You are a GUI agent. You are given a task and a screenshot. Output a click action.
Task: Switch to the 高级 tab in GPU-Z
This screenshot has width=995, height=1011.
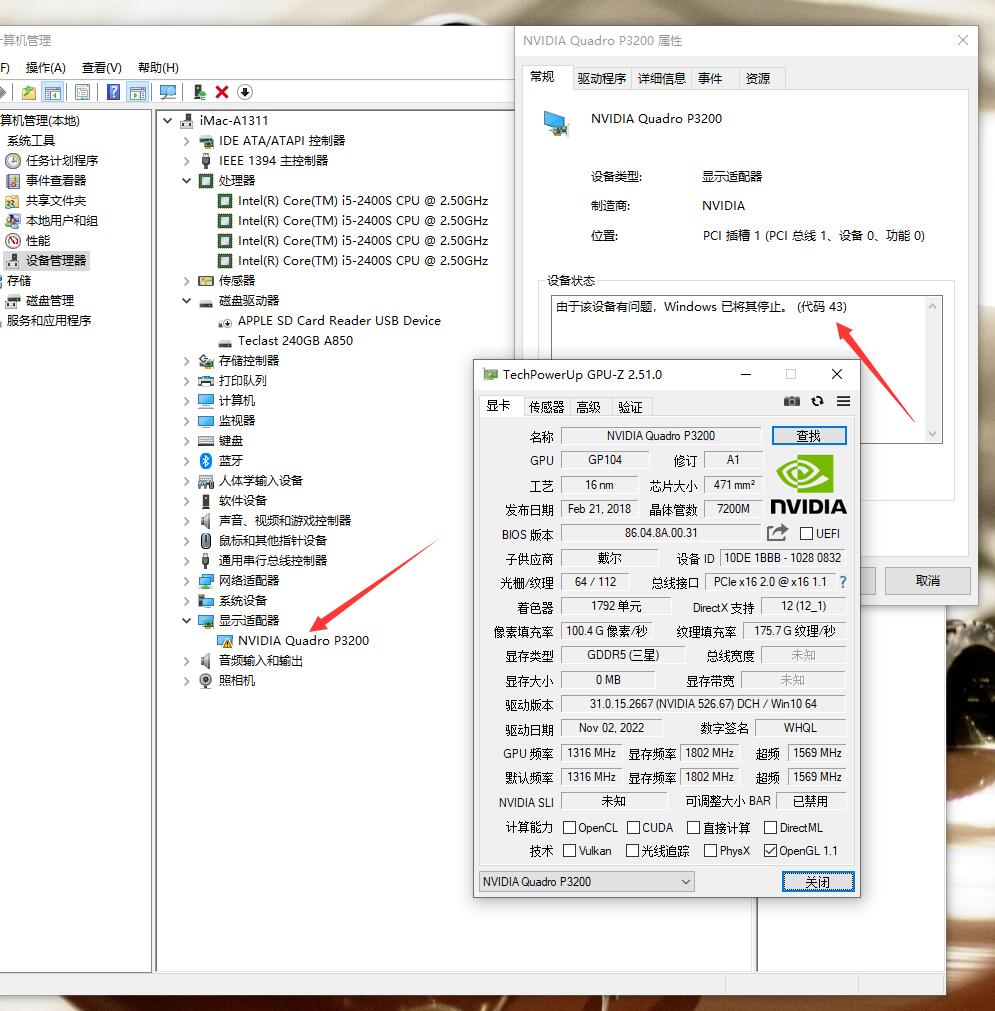point(588,407)
